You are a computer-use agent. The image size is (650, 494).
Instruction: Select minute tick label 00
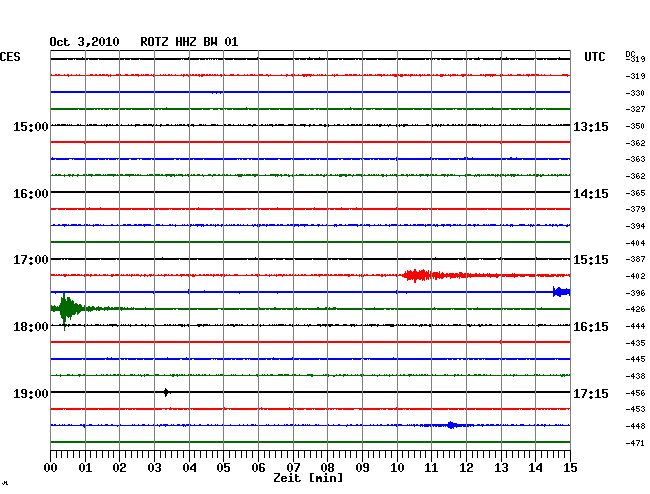(51, 468)
